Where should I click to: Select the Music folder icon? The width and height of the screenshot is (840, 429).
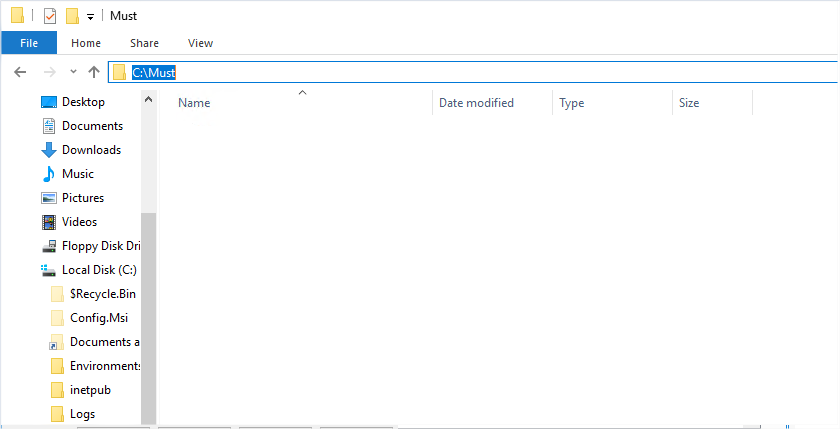pyautogui.click(x=49, y=174)
